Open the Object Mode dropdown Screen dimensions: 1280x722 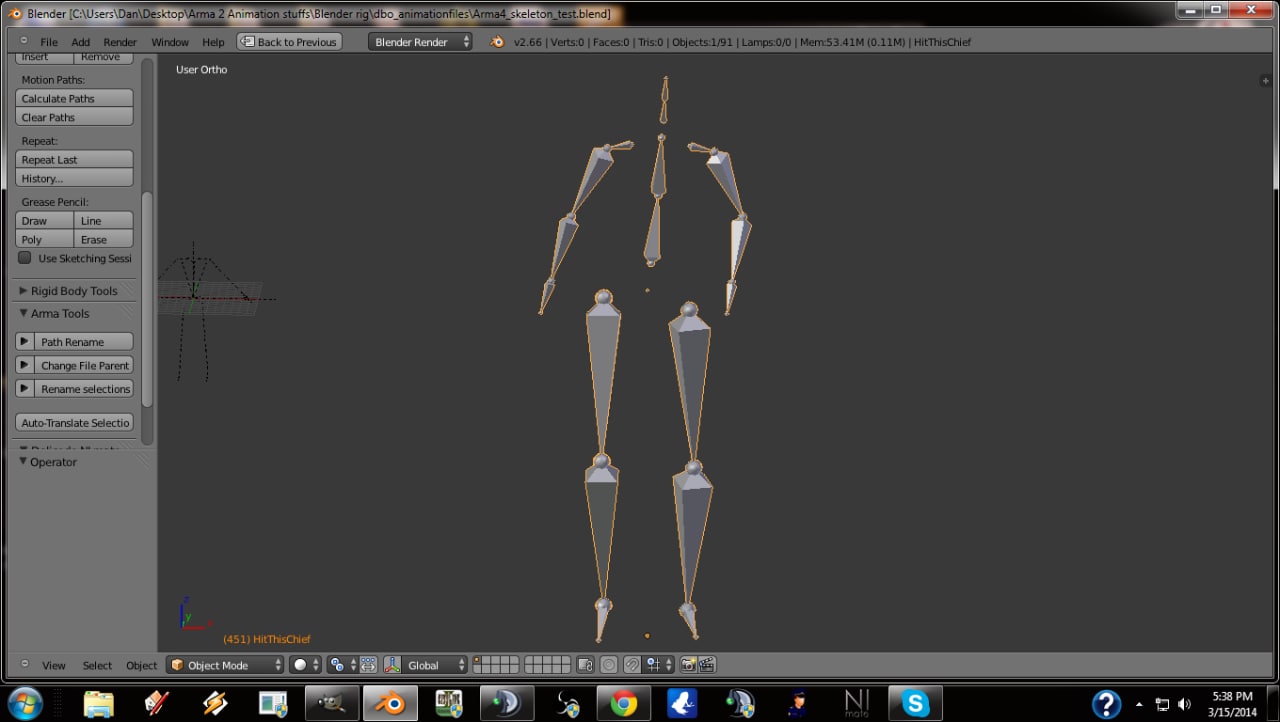pyautogui.click(x=226, y=665)
